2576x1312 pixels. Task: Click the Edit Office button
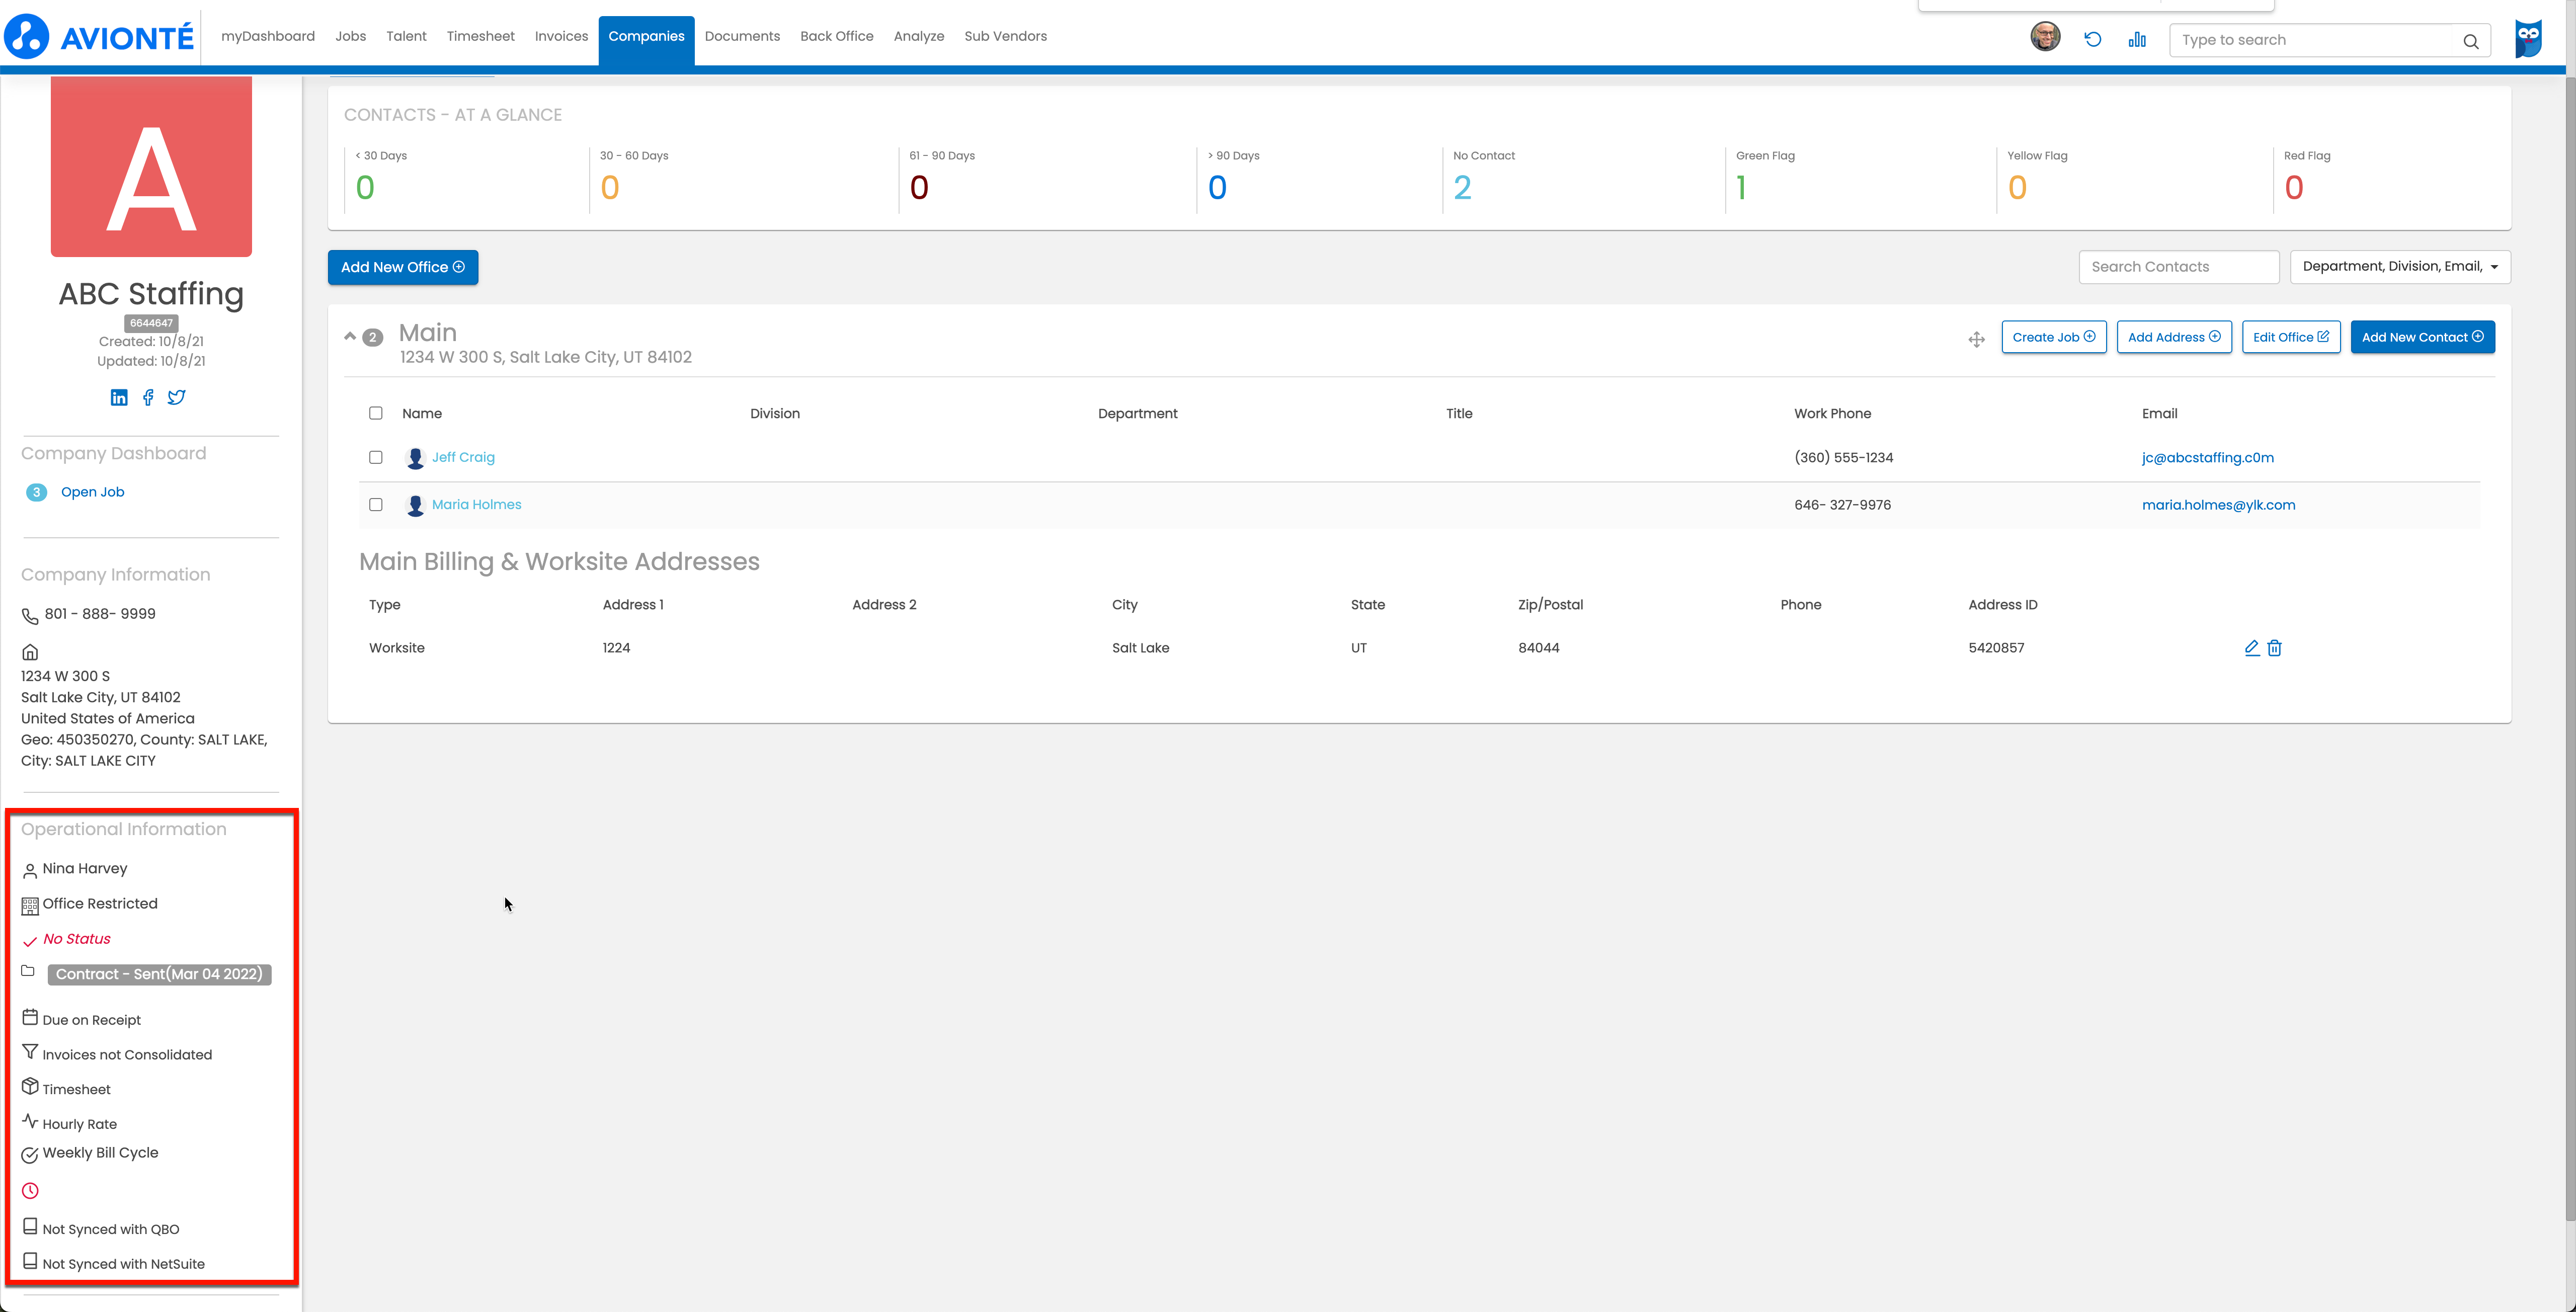[x=2291, y=337]
